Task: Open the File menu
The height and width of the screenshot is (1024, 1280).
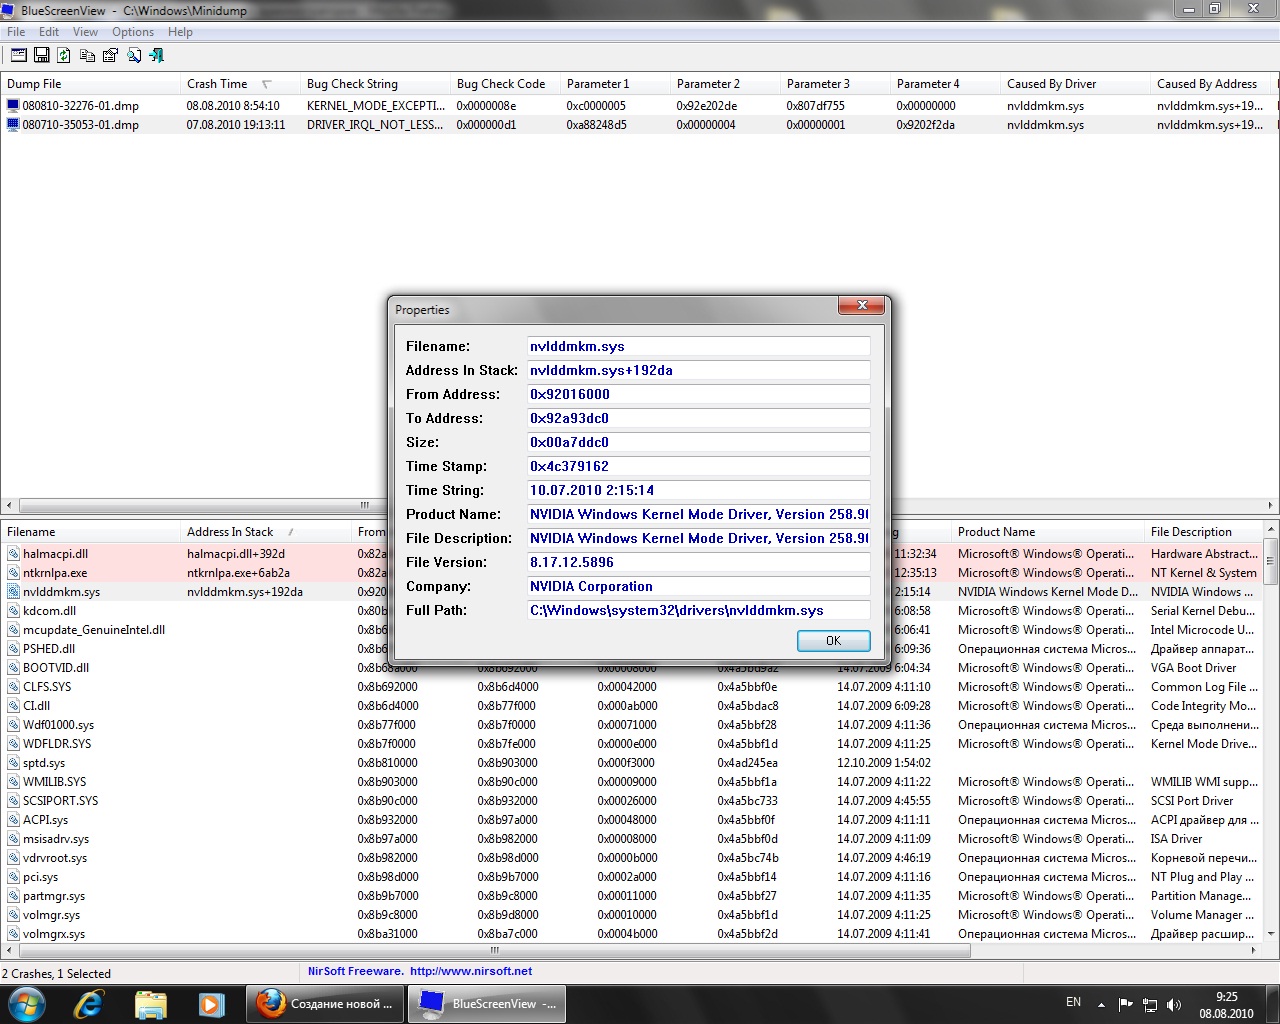Action: pyautogui.click(x=16, y=32)
